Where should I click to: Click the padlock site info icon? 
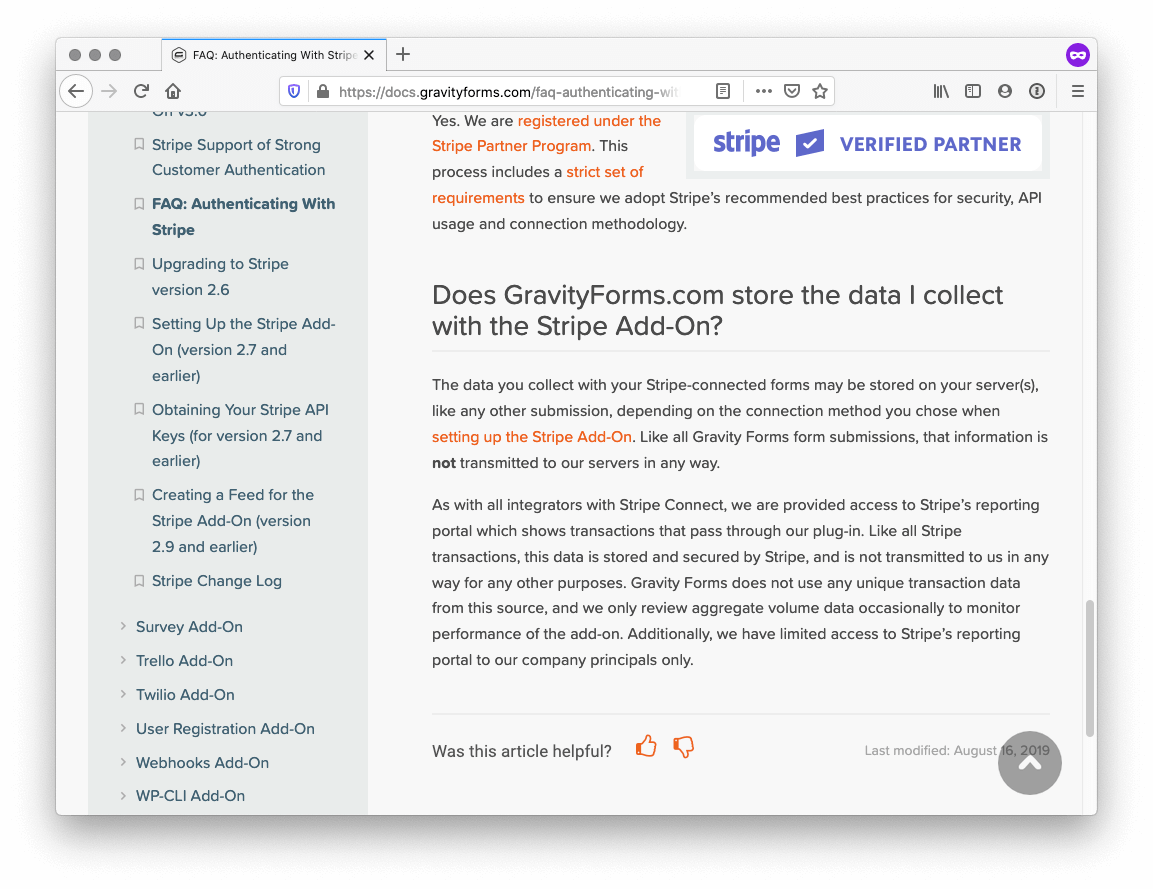pyautogui.click(x=322, y=90)
